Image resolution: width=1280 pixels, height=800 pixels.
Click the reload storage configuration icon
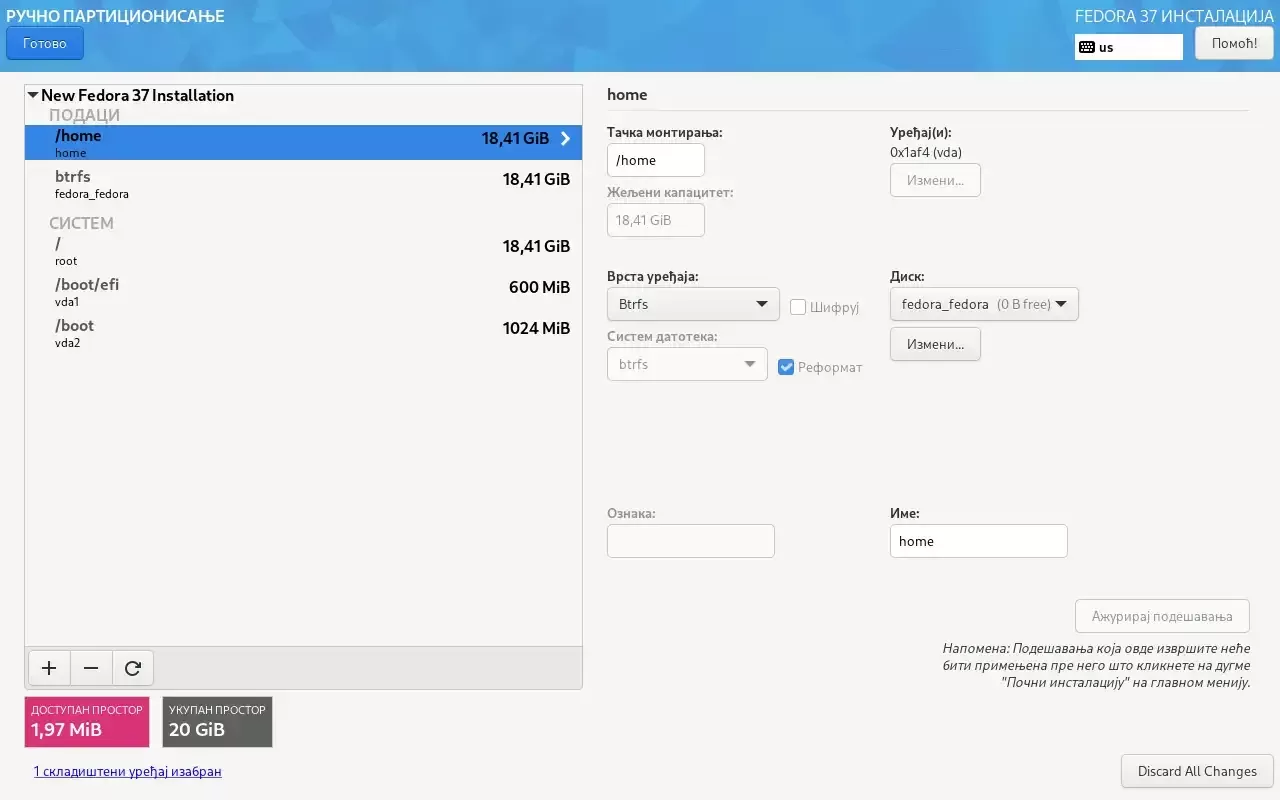click(133, 668)
